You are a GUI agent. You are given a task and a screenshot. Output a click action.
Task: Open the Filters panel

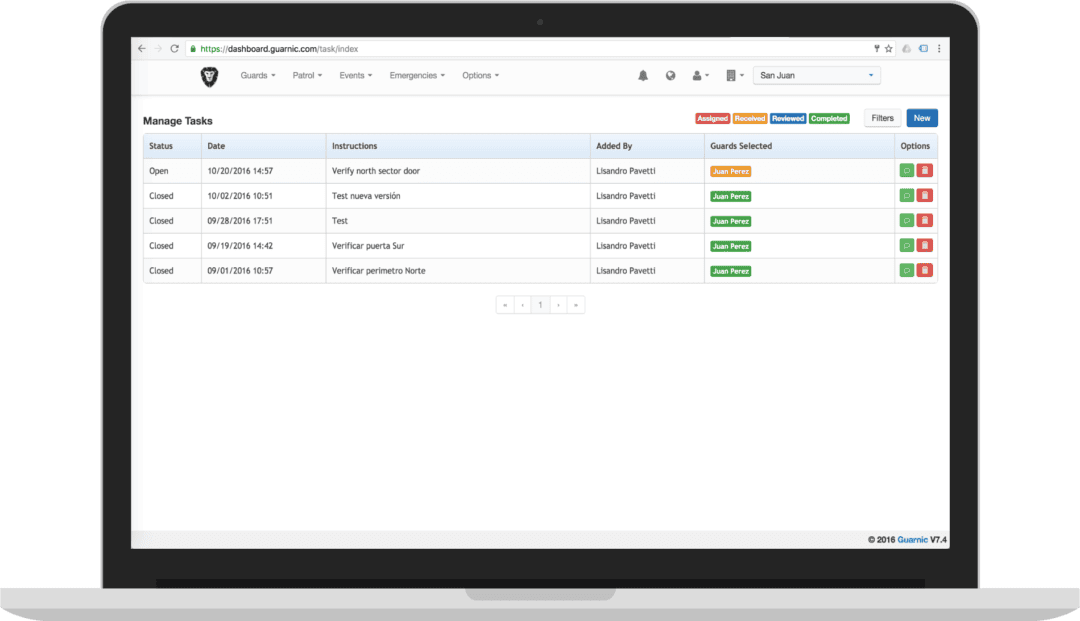(882, 117)
